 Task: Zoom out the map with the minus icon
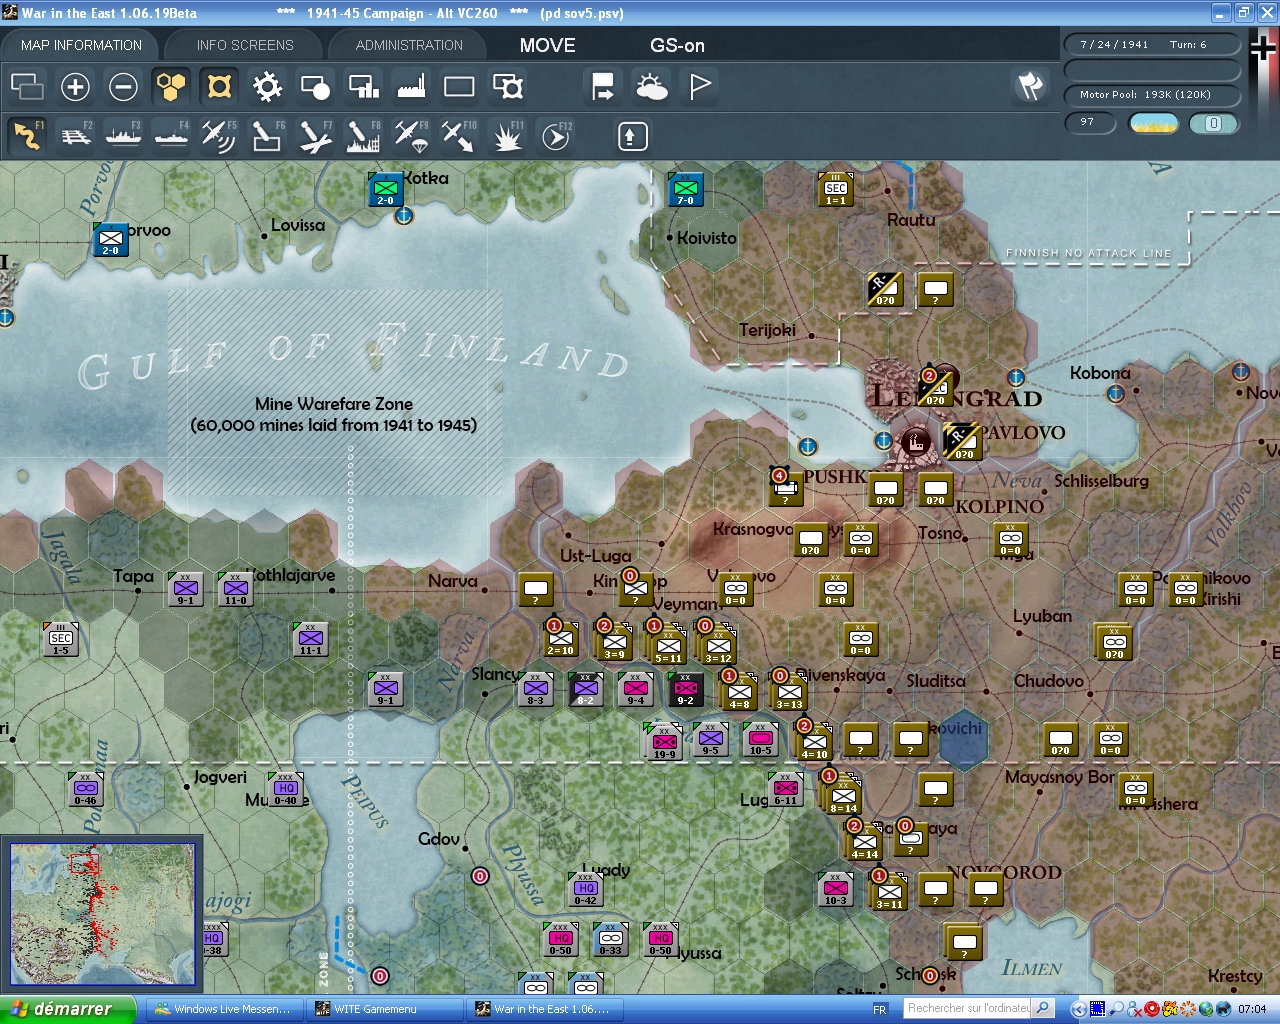(x=123, y=87)
